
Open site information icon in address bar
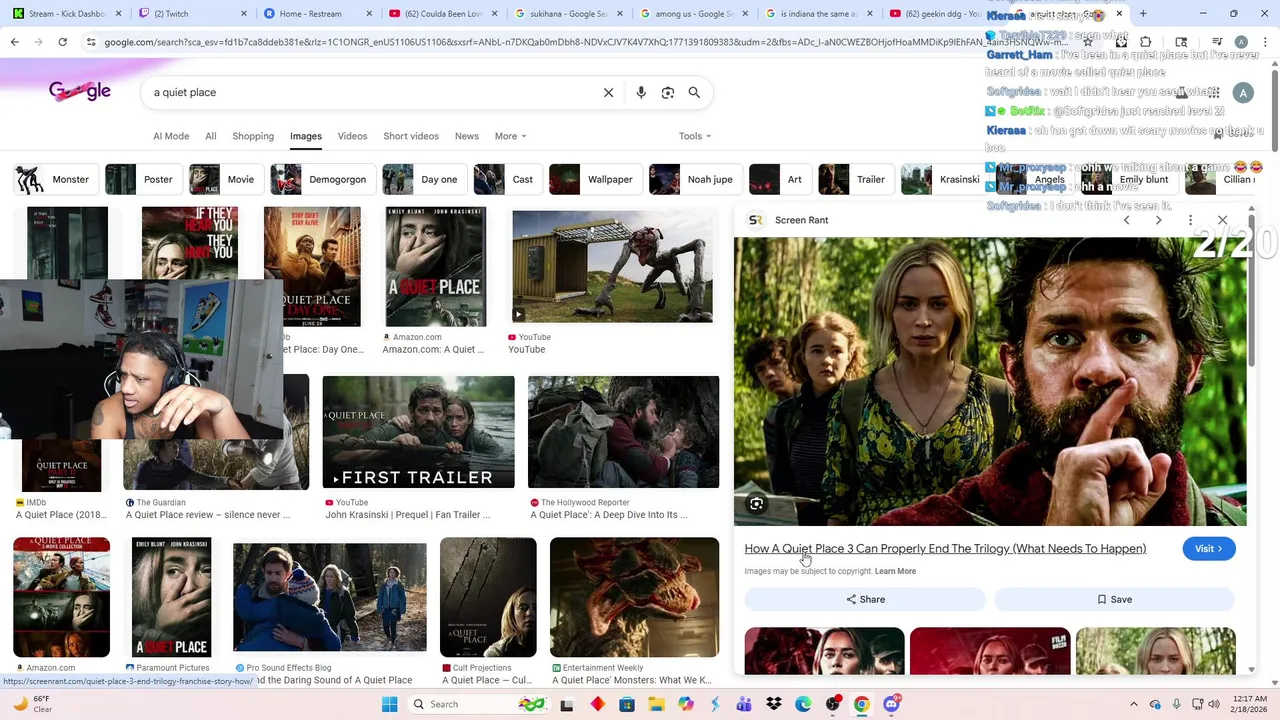tap(91, 42)
